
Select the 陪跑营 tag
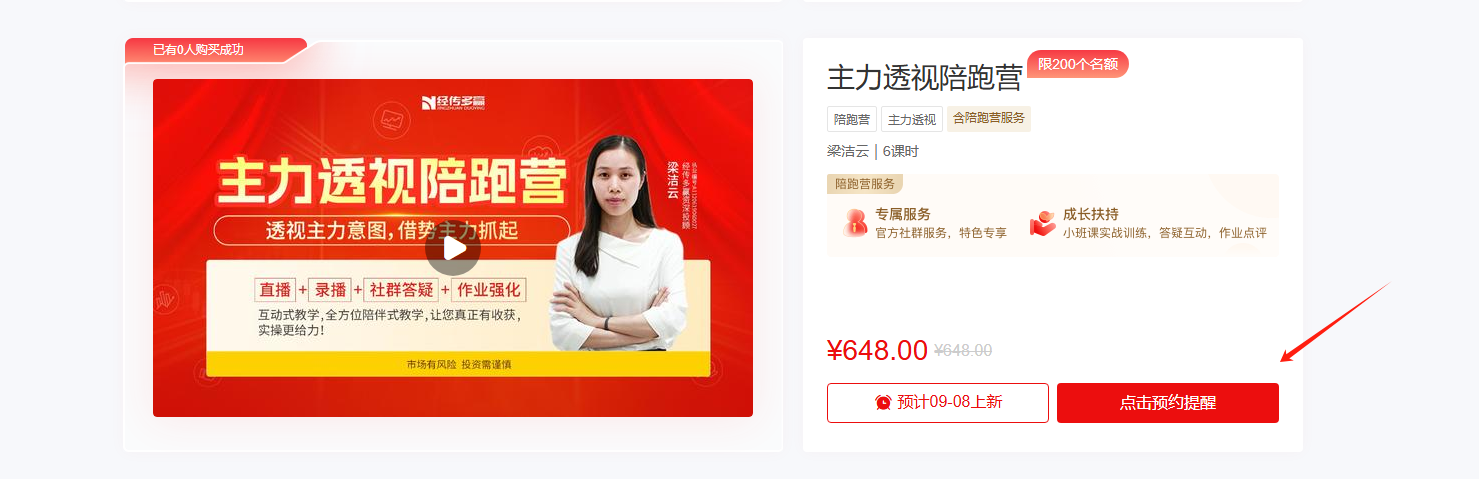(851, 119)
